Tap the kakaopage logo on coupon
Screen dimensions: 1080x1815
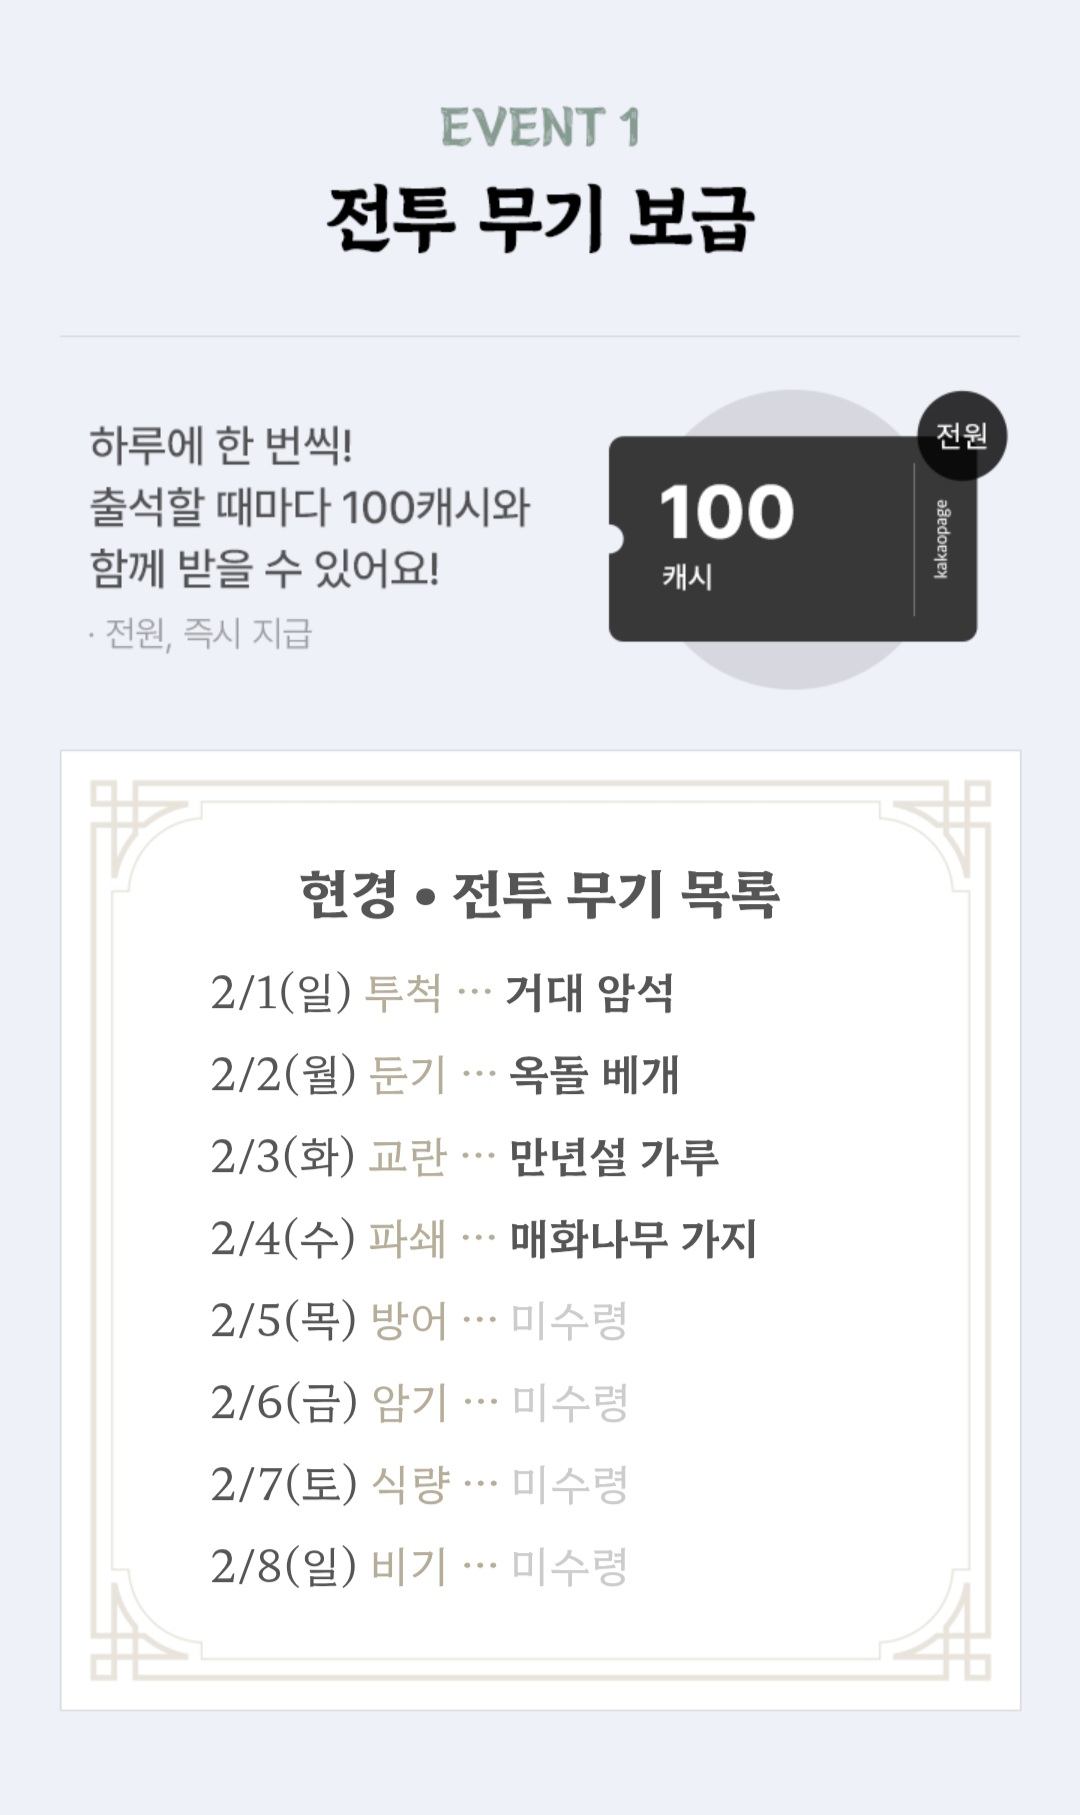click(942, 539)
